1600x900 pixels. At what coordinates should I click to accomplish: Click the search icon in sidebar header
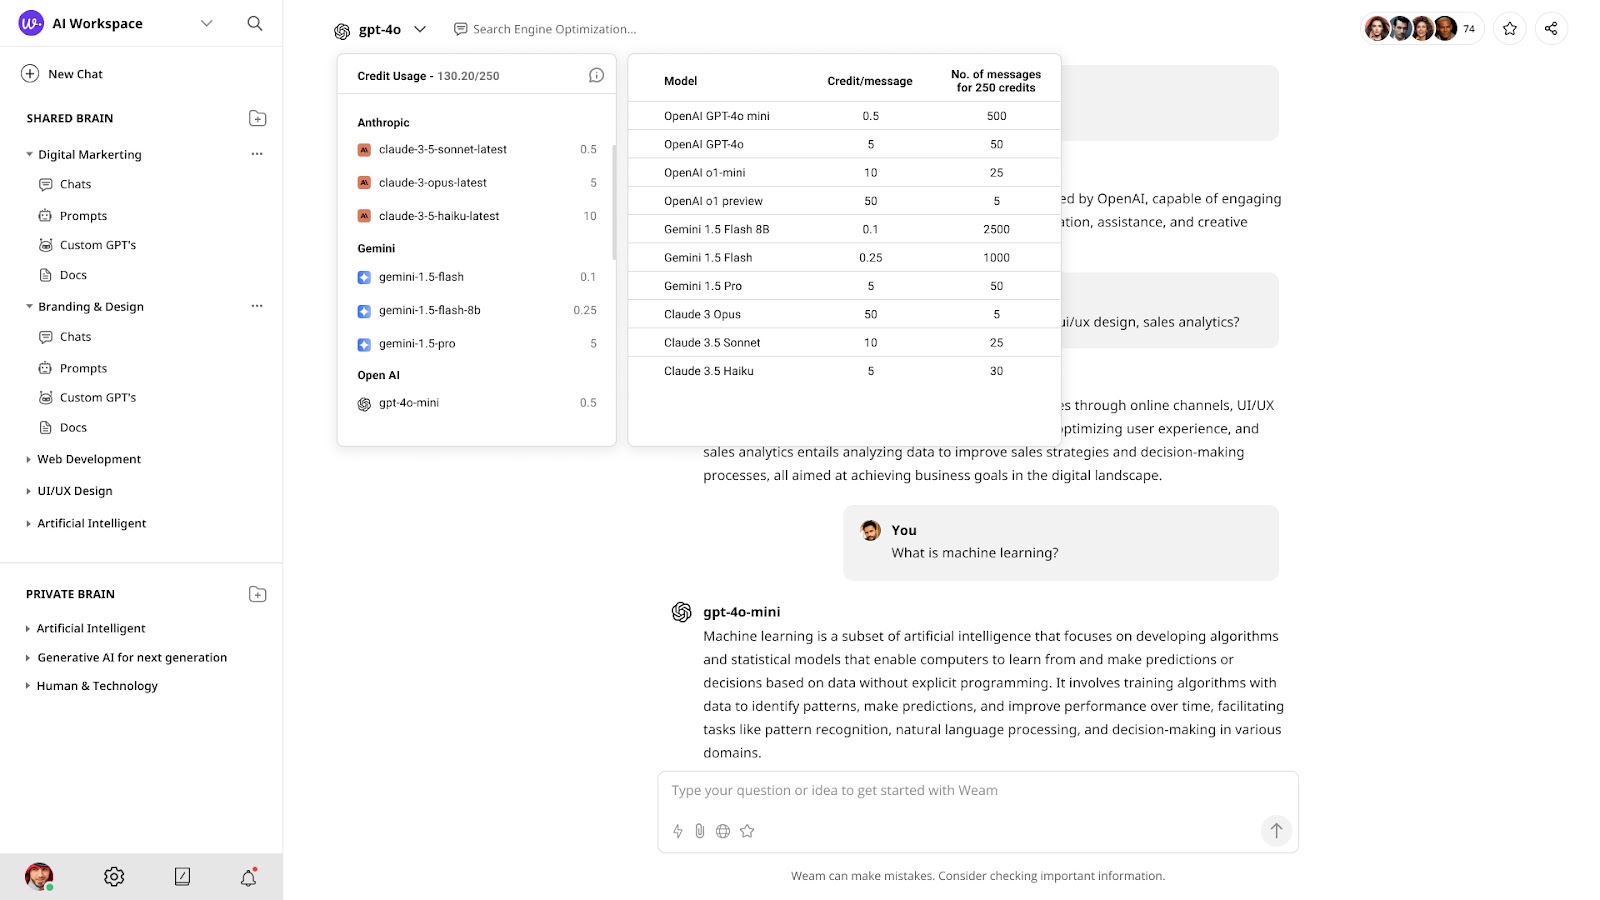pos(255,23)
